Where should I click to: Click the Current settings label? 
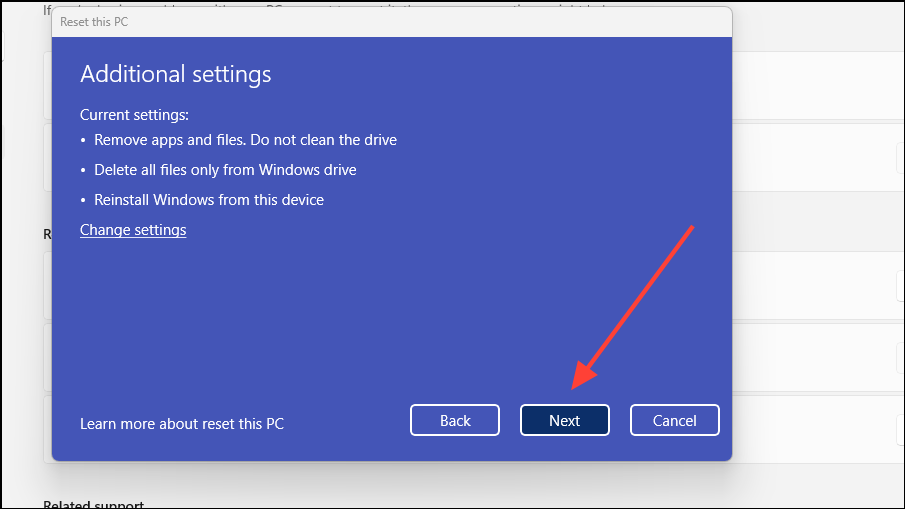(x=134, y=115)
